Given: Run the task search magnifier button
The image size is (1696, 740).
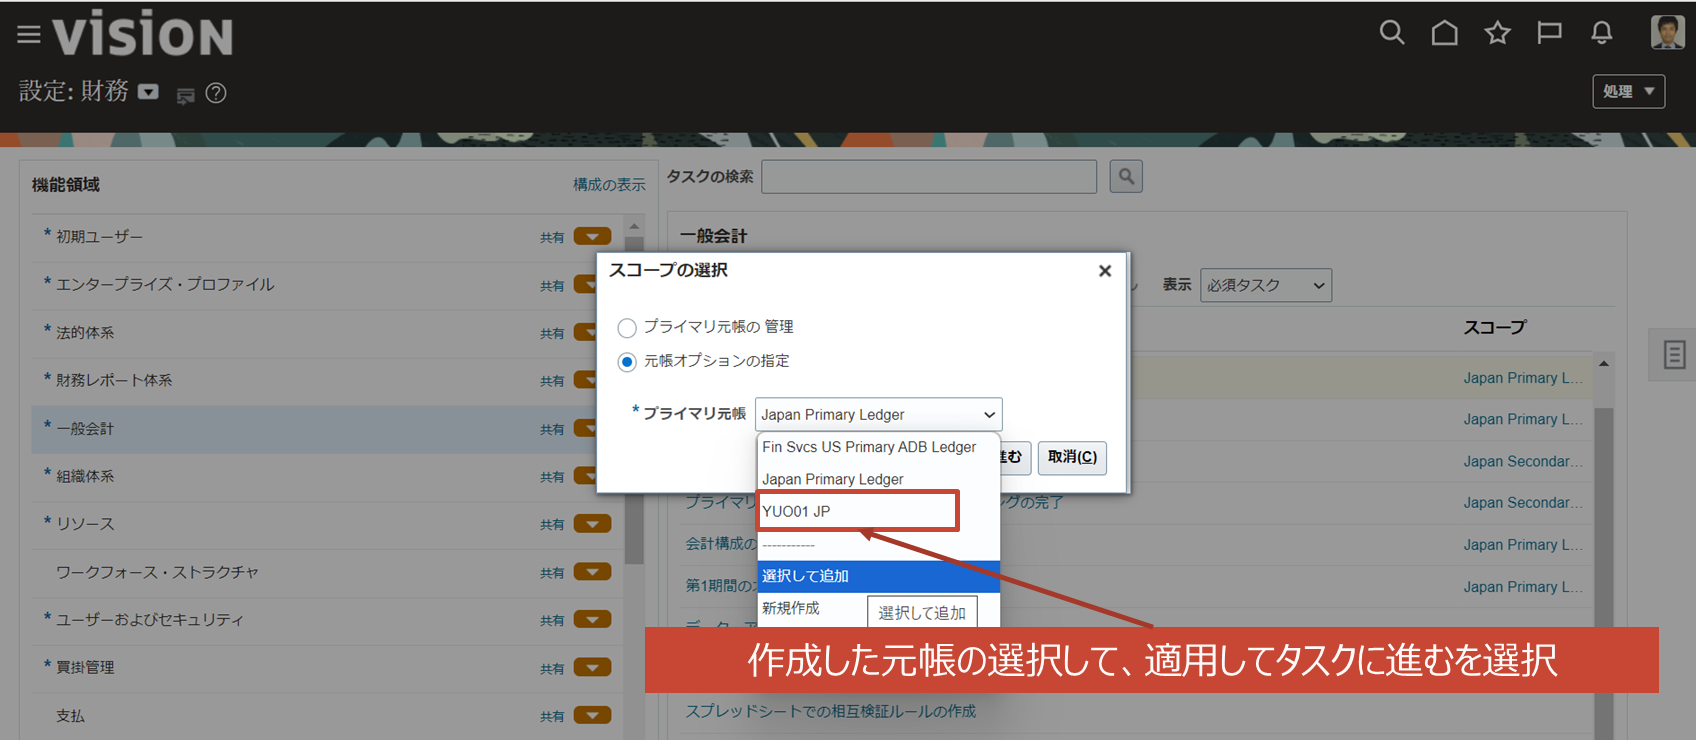Looking at the screenshot, I should point(1126,177).
